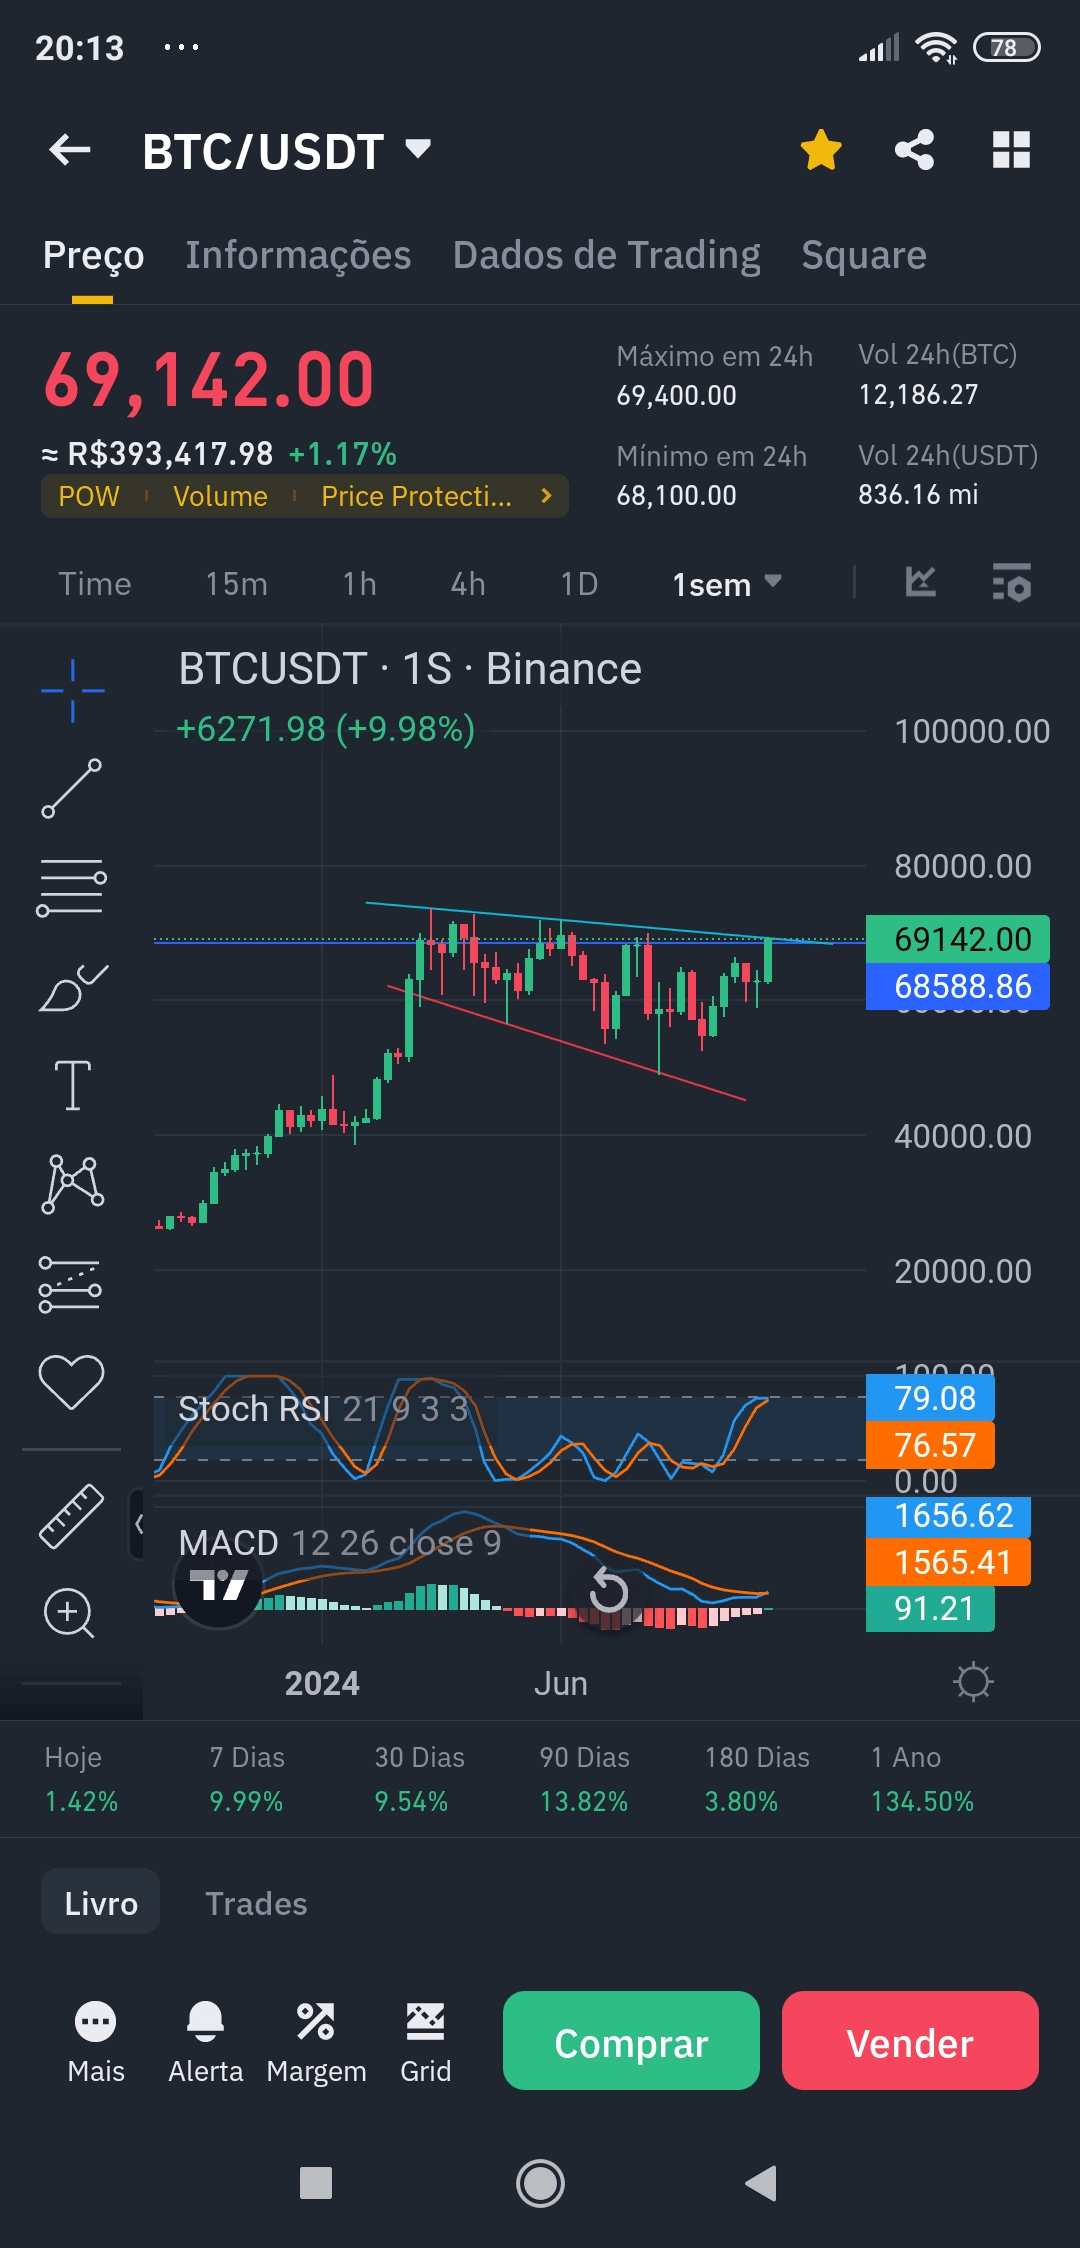Tap the Hoje performance value
1080x2248 pixels.
81,1802
